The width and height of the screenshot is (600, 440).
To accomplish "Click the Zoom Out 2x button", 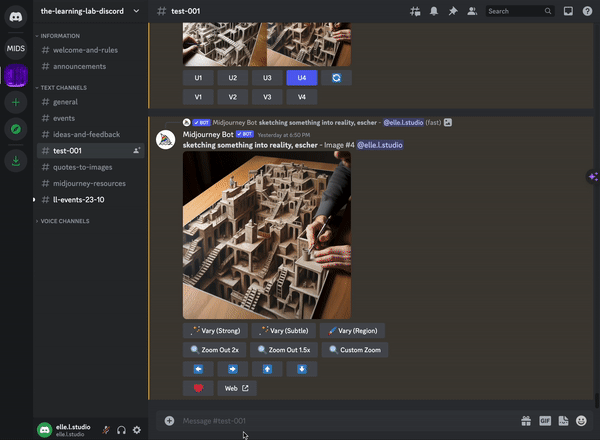I will click(214, 350).
